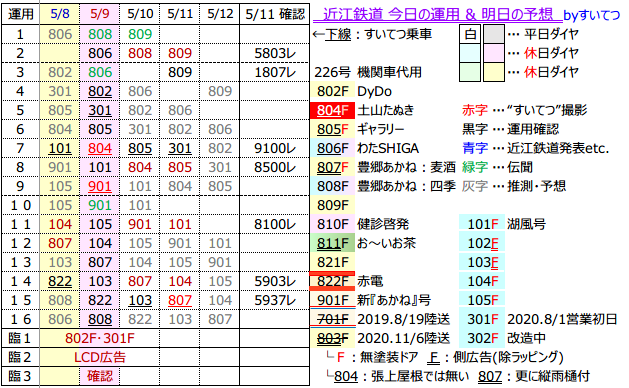Viewport: 629px width, 388px height.
Task: Select the pink 確認 cell in row 臨3
Action: (99, 376)
